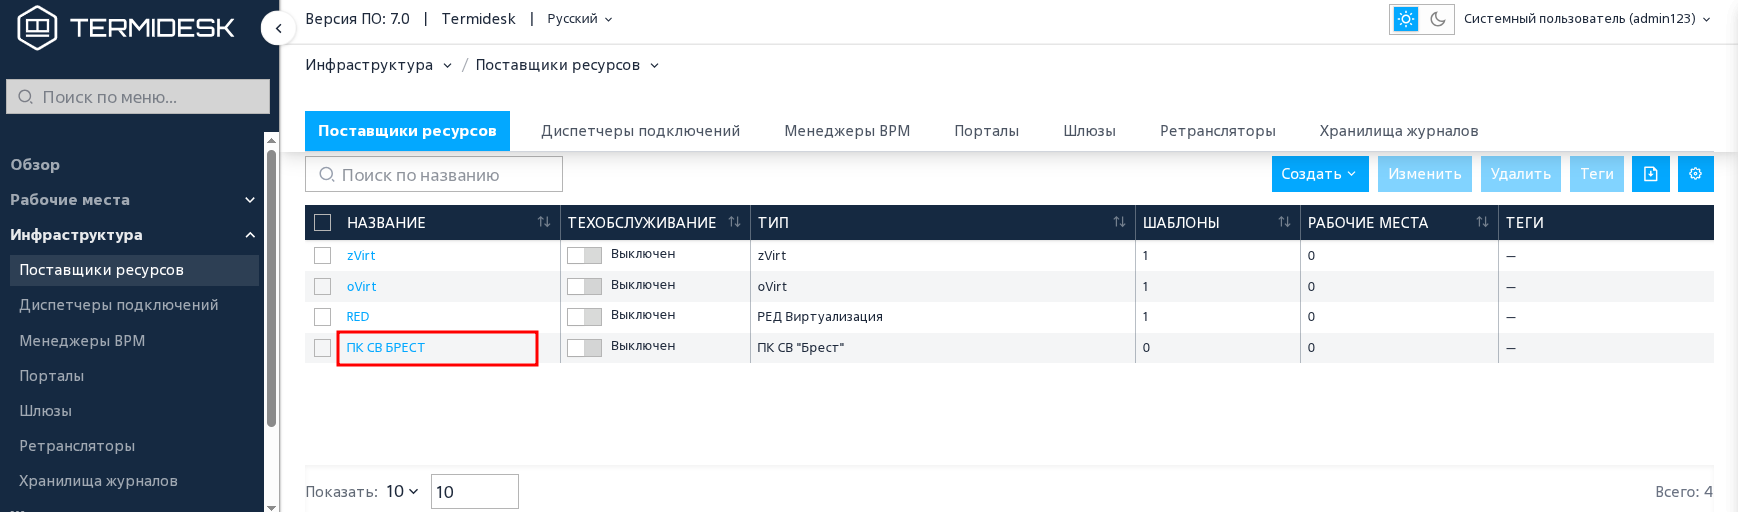This screenshot has width=1738, height=512.
Task: Click the sidebar scroll-up arrow
Action: [x=271, y=139]
